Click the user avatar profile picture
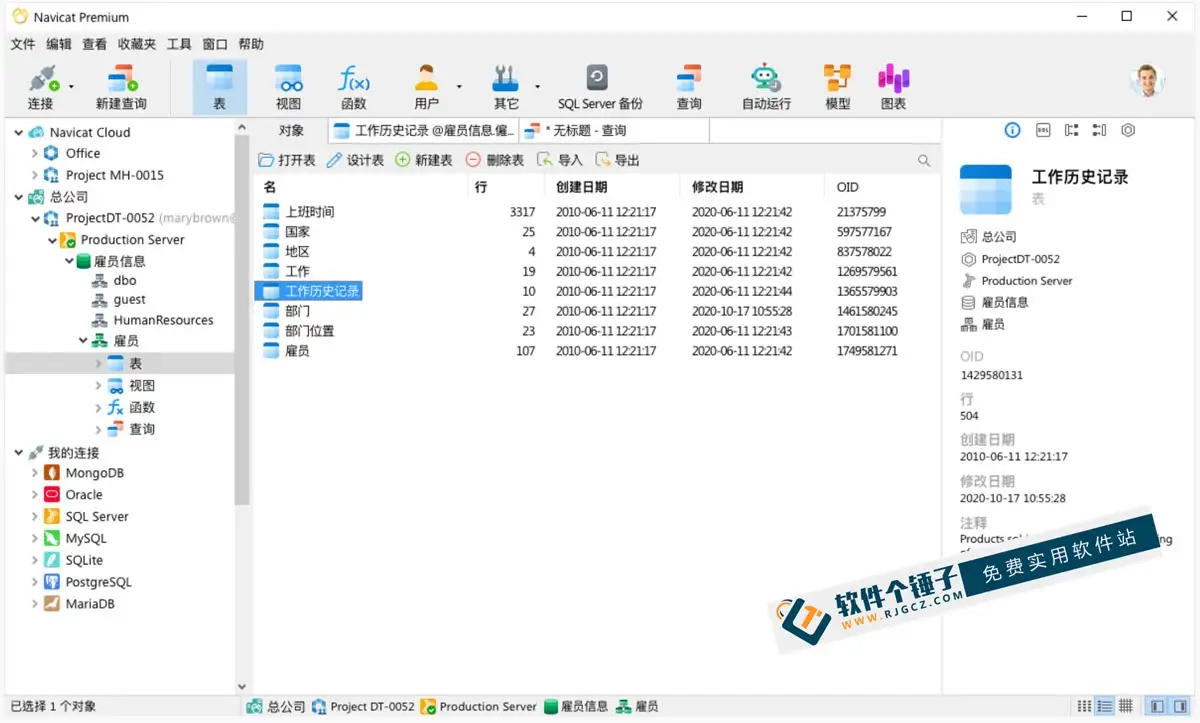This screenshot has width=1200, height=723. [x=1147, y=81]
